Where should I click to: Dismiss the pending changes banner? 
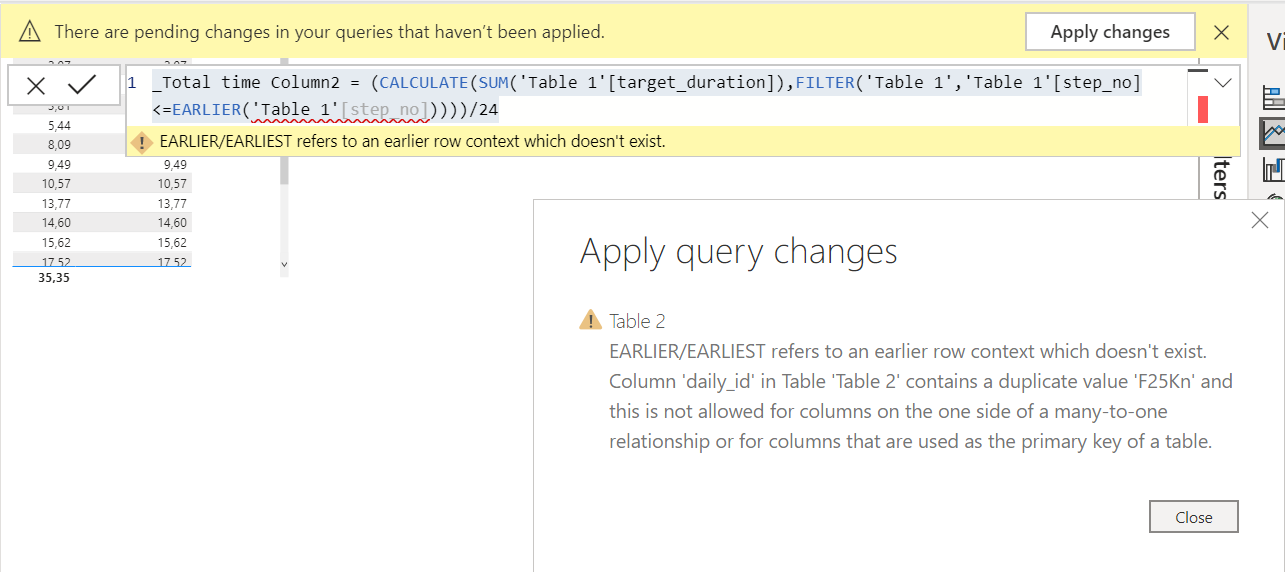point(1221,32)
